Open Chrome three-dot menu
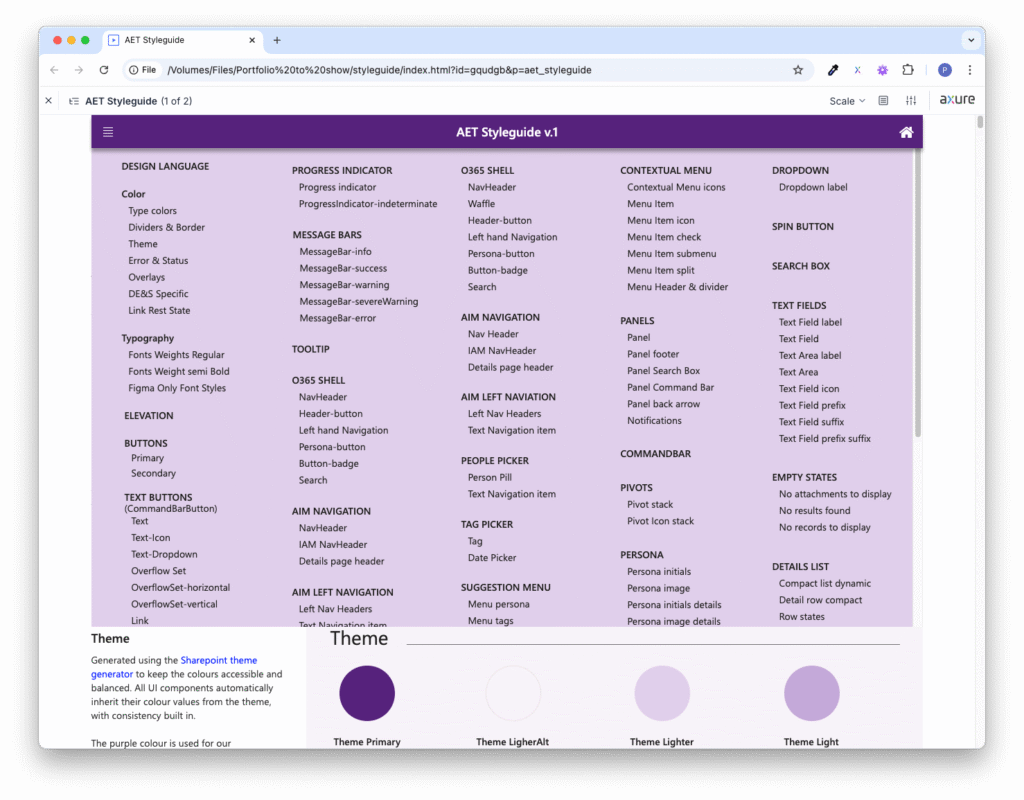 [x=970, y=70]
